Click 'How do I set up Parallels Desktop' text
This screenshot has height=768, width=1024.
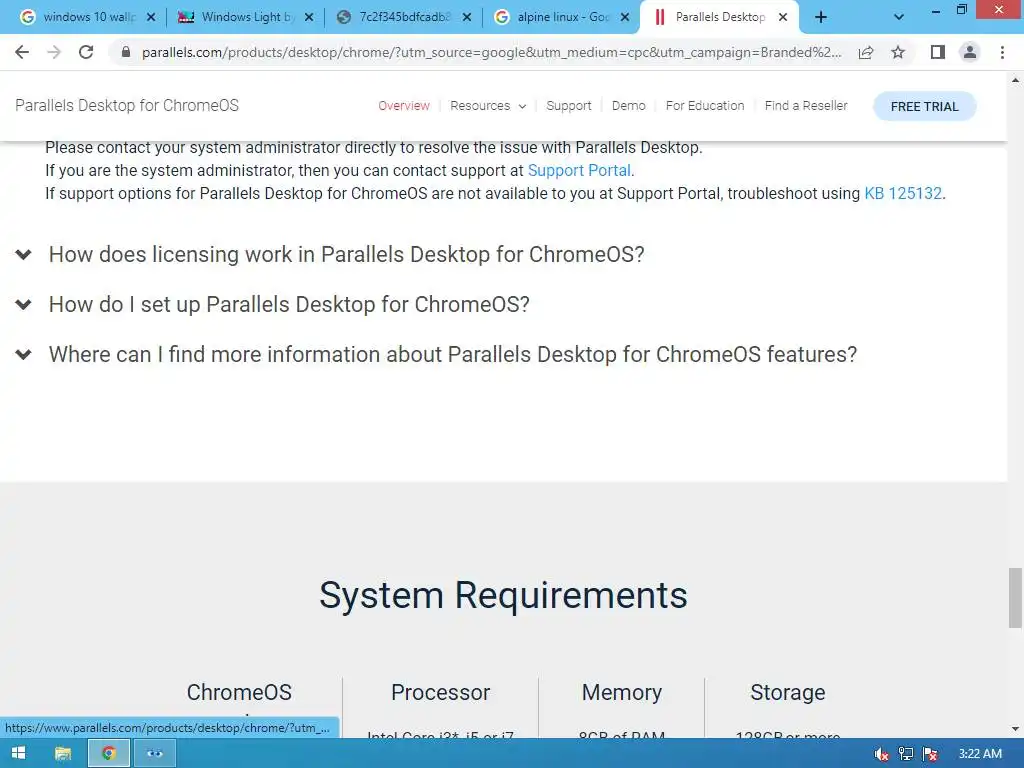tap(289, 304)
